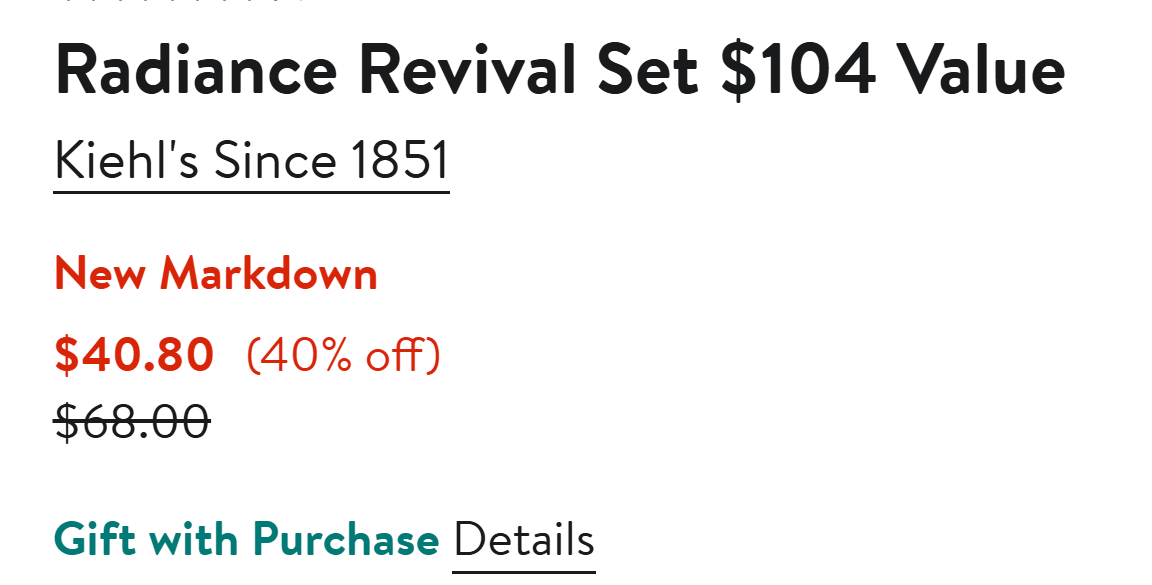Image resolution: width=1152 pixels, height=585 pixels.
Task: Click the (40% off) discount text
Action: click(343, 355)
